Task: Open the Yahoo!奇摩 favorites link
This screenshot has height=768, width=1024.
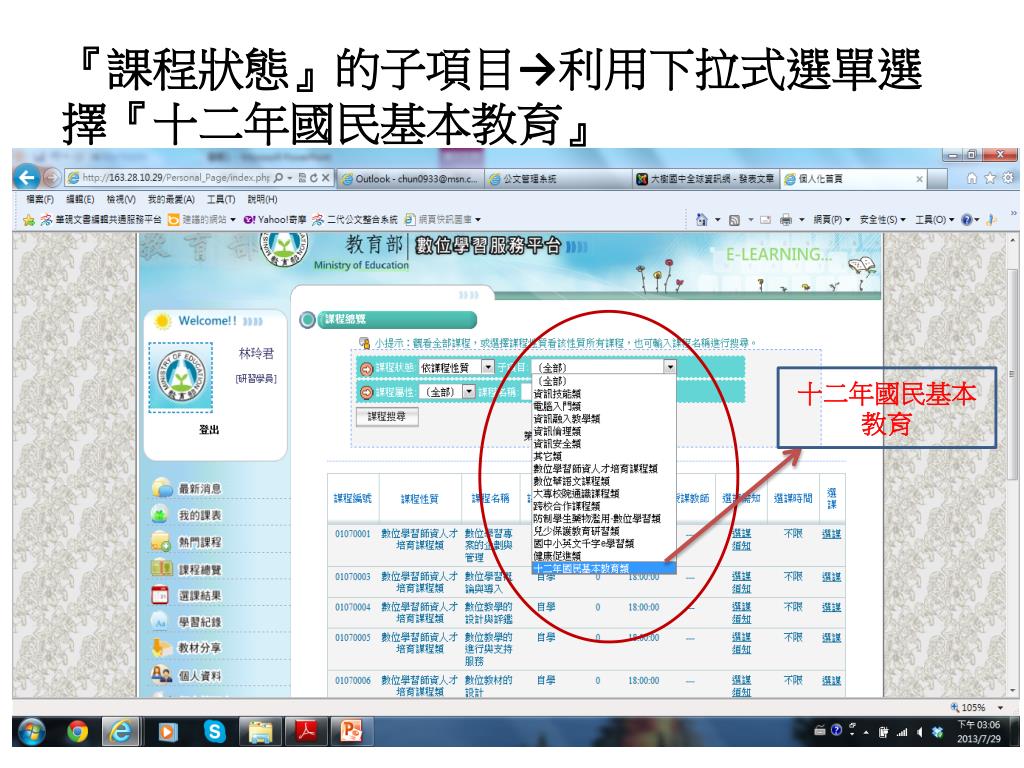Action: point(274,219)
